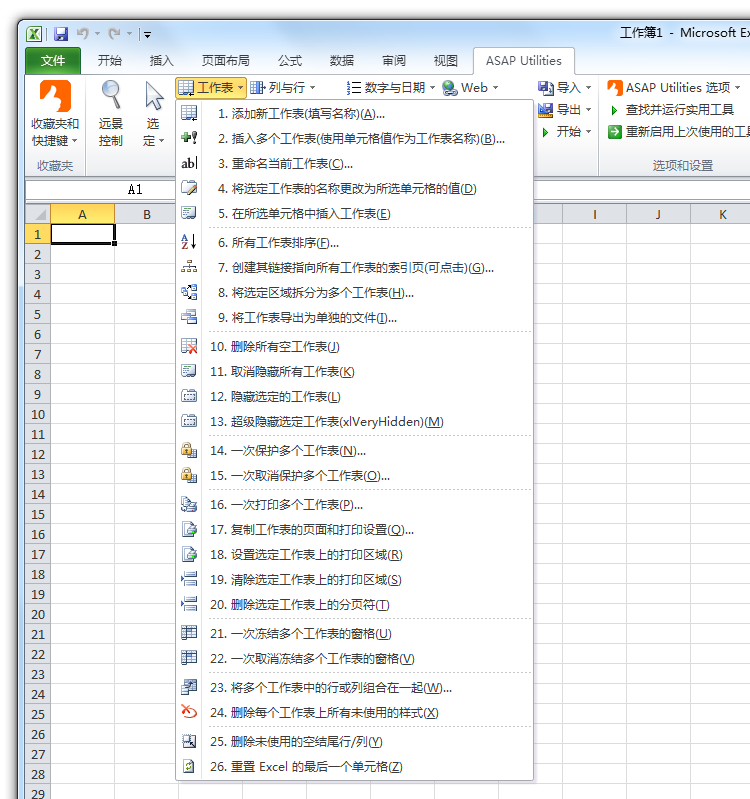The image size is (750, 799).
Task: Click the rename sheet 'ab' icon
Action: coord(189,163)
